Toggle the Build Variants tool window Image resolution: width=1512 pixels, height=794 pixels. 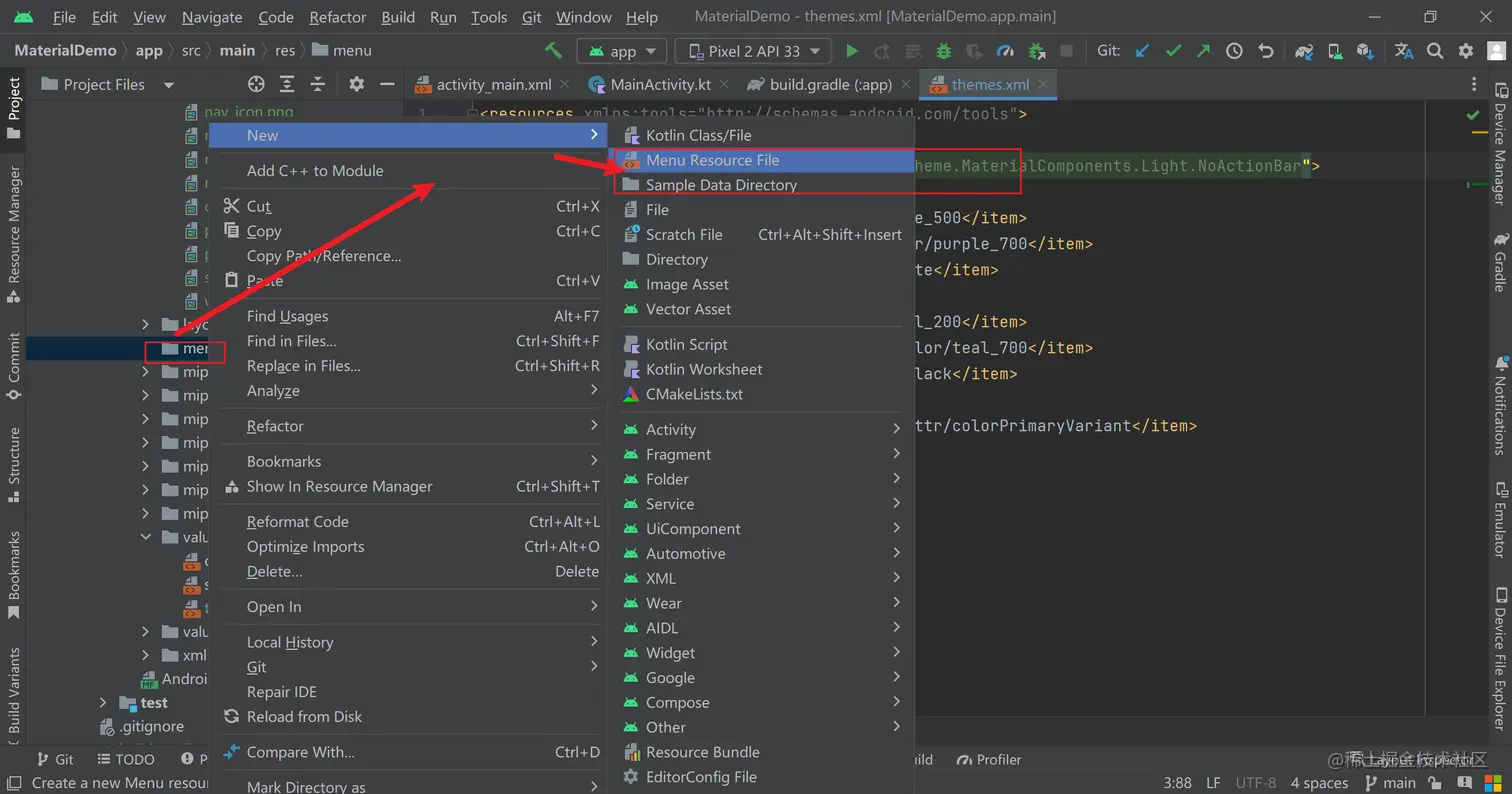[x=14, y=696]
